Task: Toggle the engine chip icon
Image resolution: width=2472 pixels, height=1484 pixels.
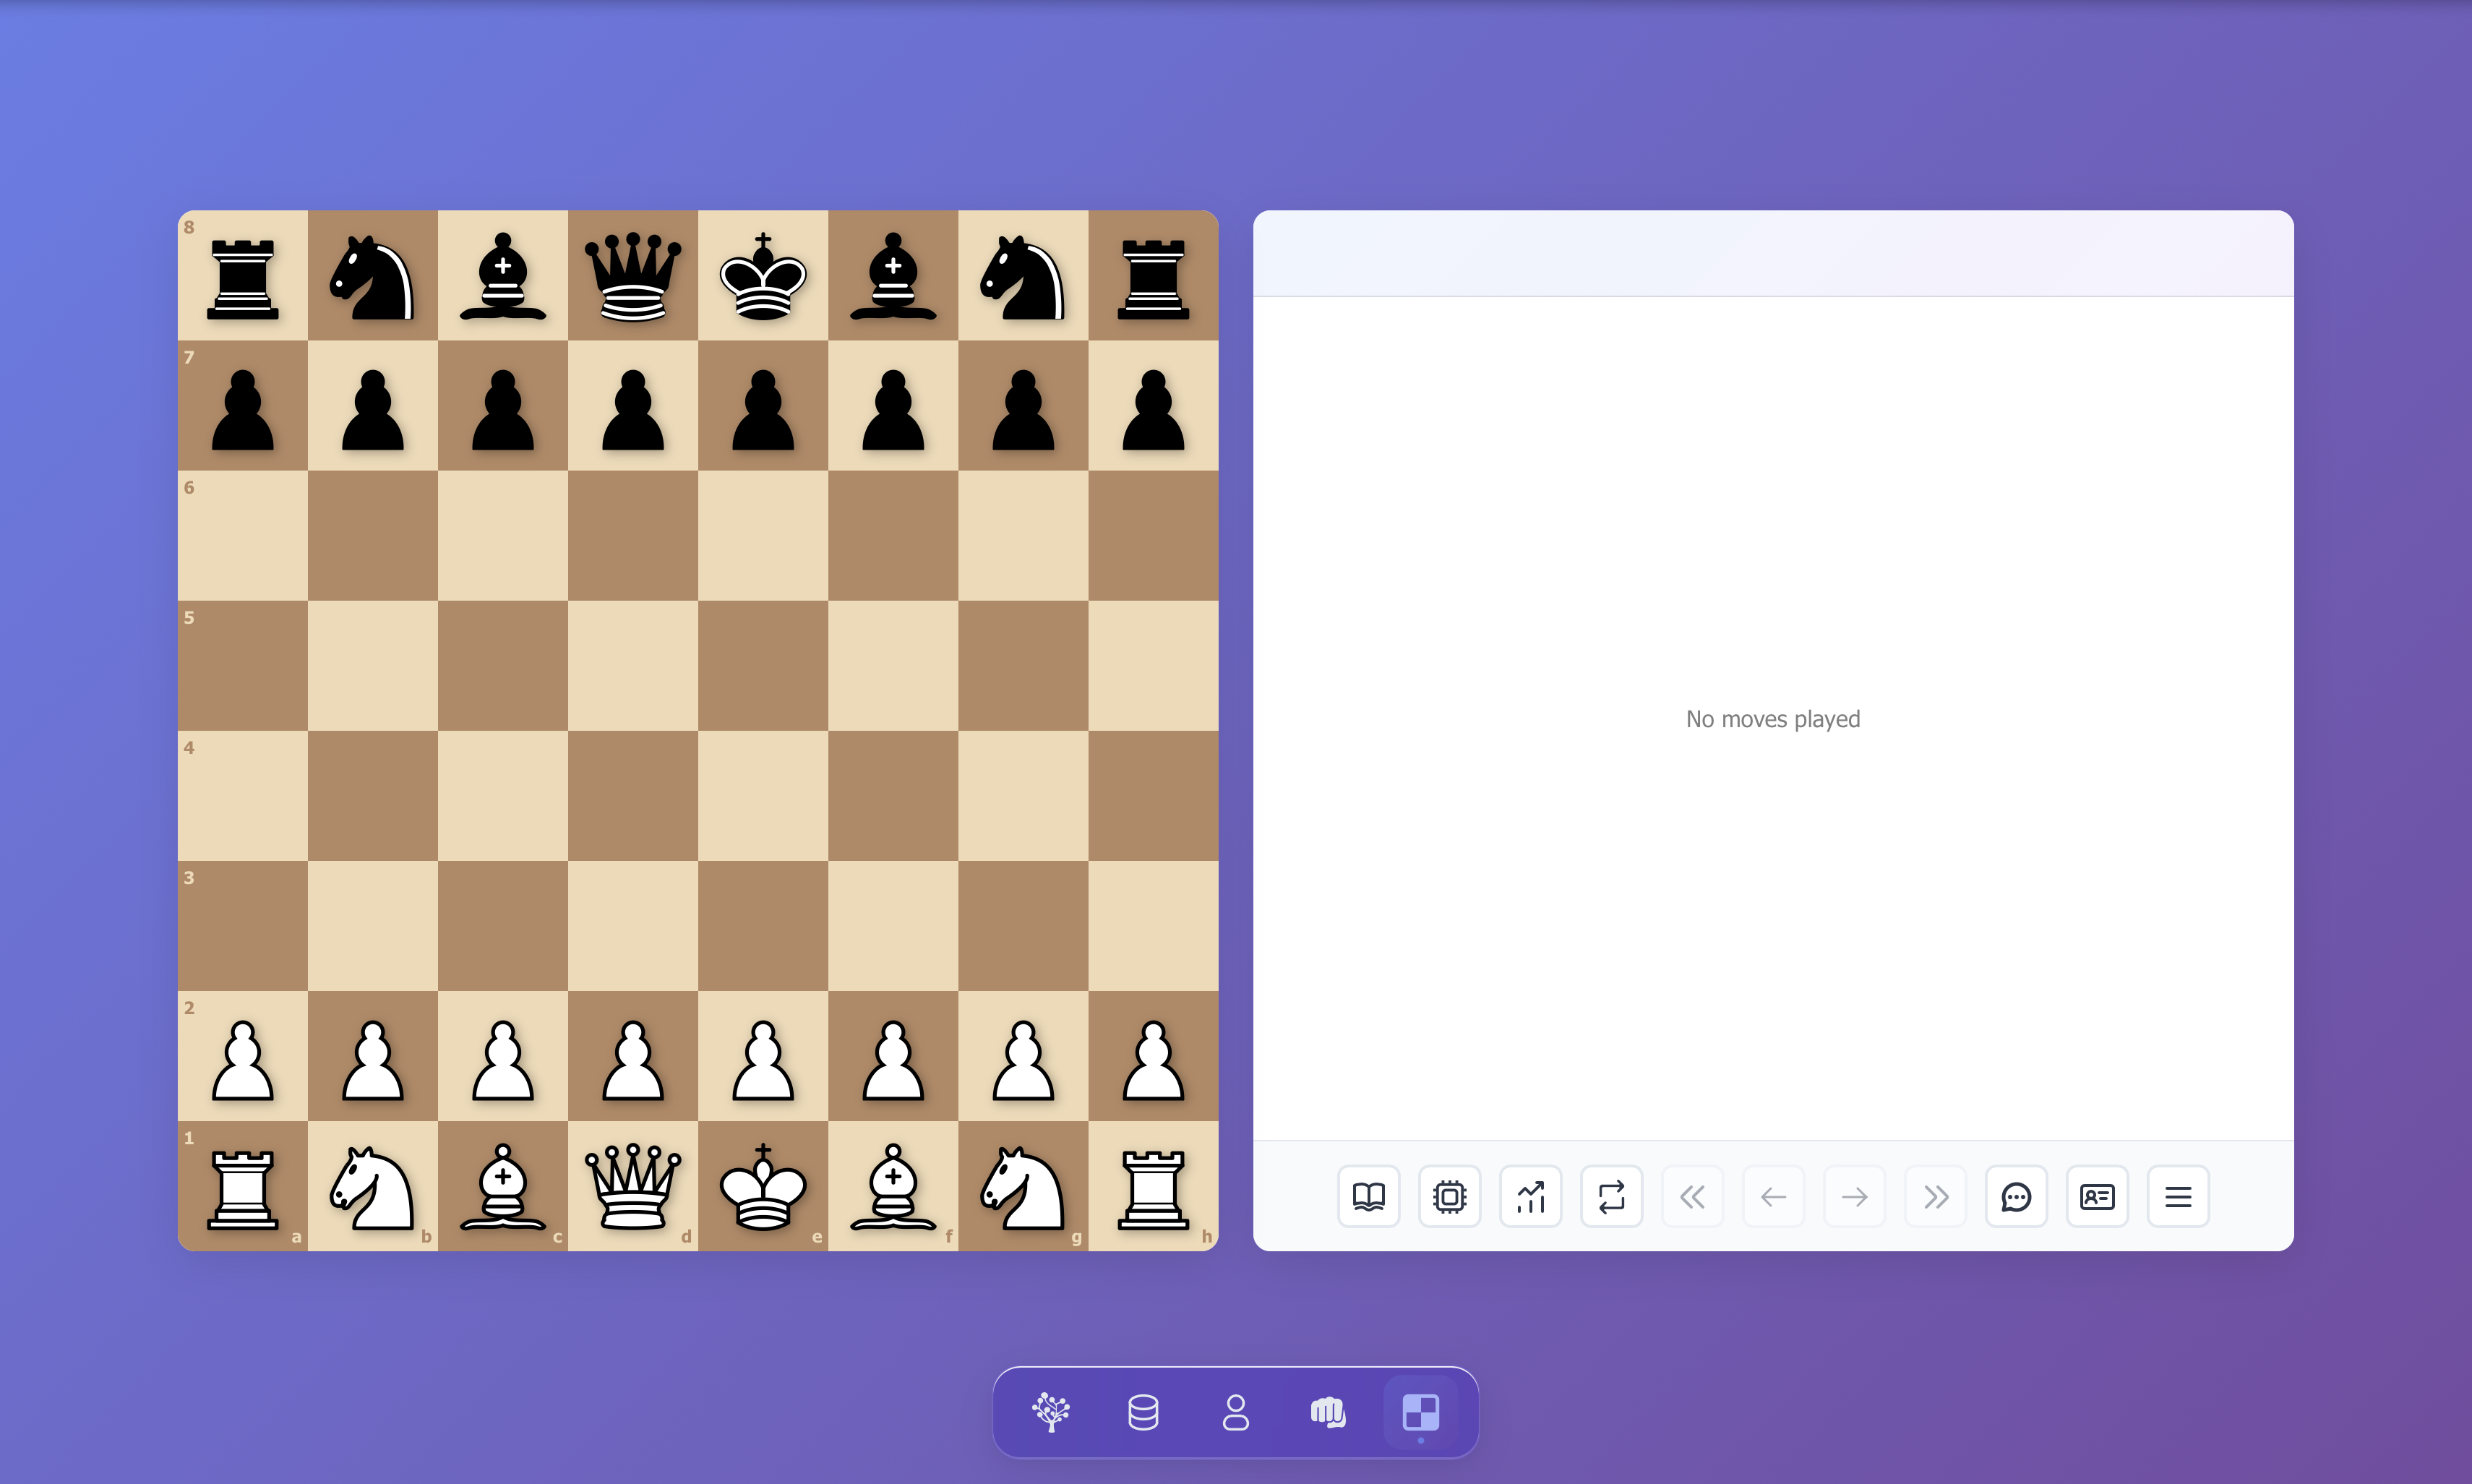Action: pyautogui.click(x=1449, y=1196)
